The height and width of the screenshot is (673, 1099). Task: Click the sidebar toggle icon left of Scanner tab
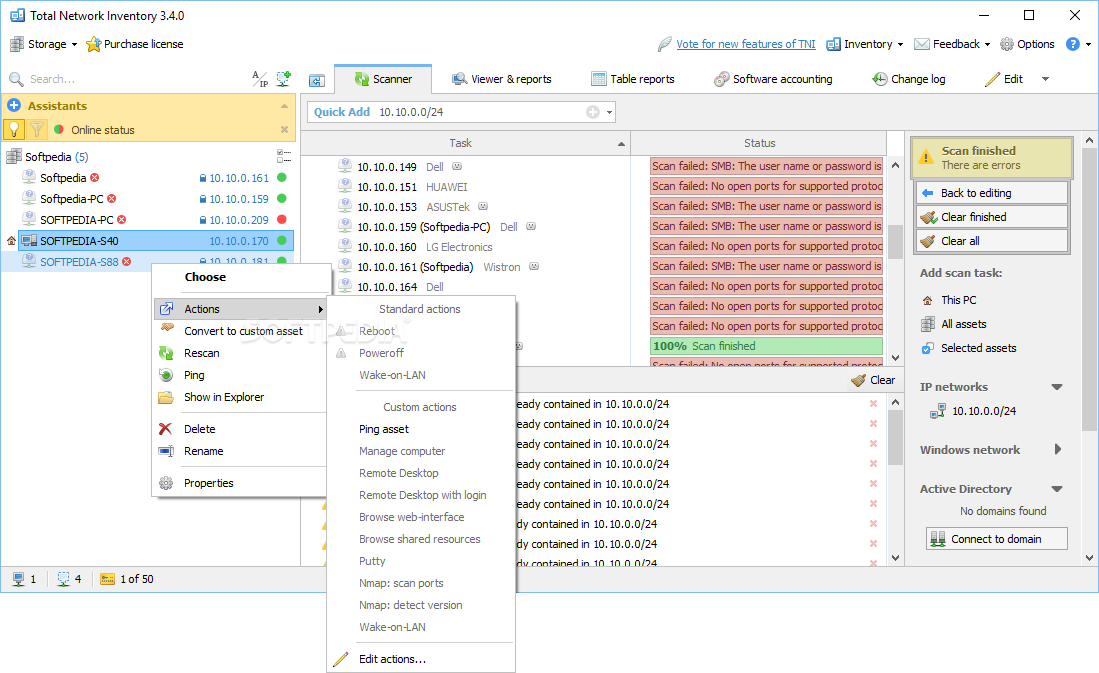click(317, 81)
